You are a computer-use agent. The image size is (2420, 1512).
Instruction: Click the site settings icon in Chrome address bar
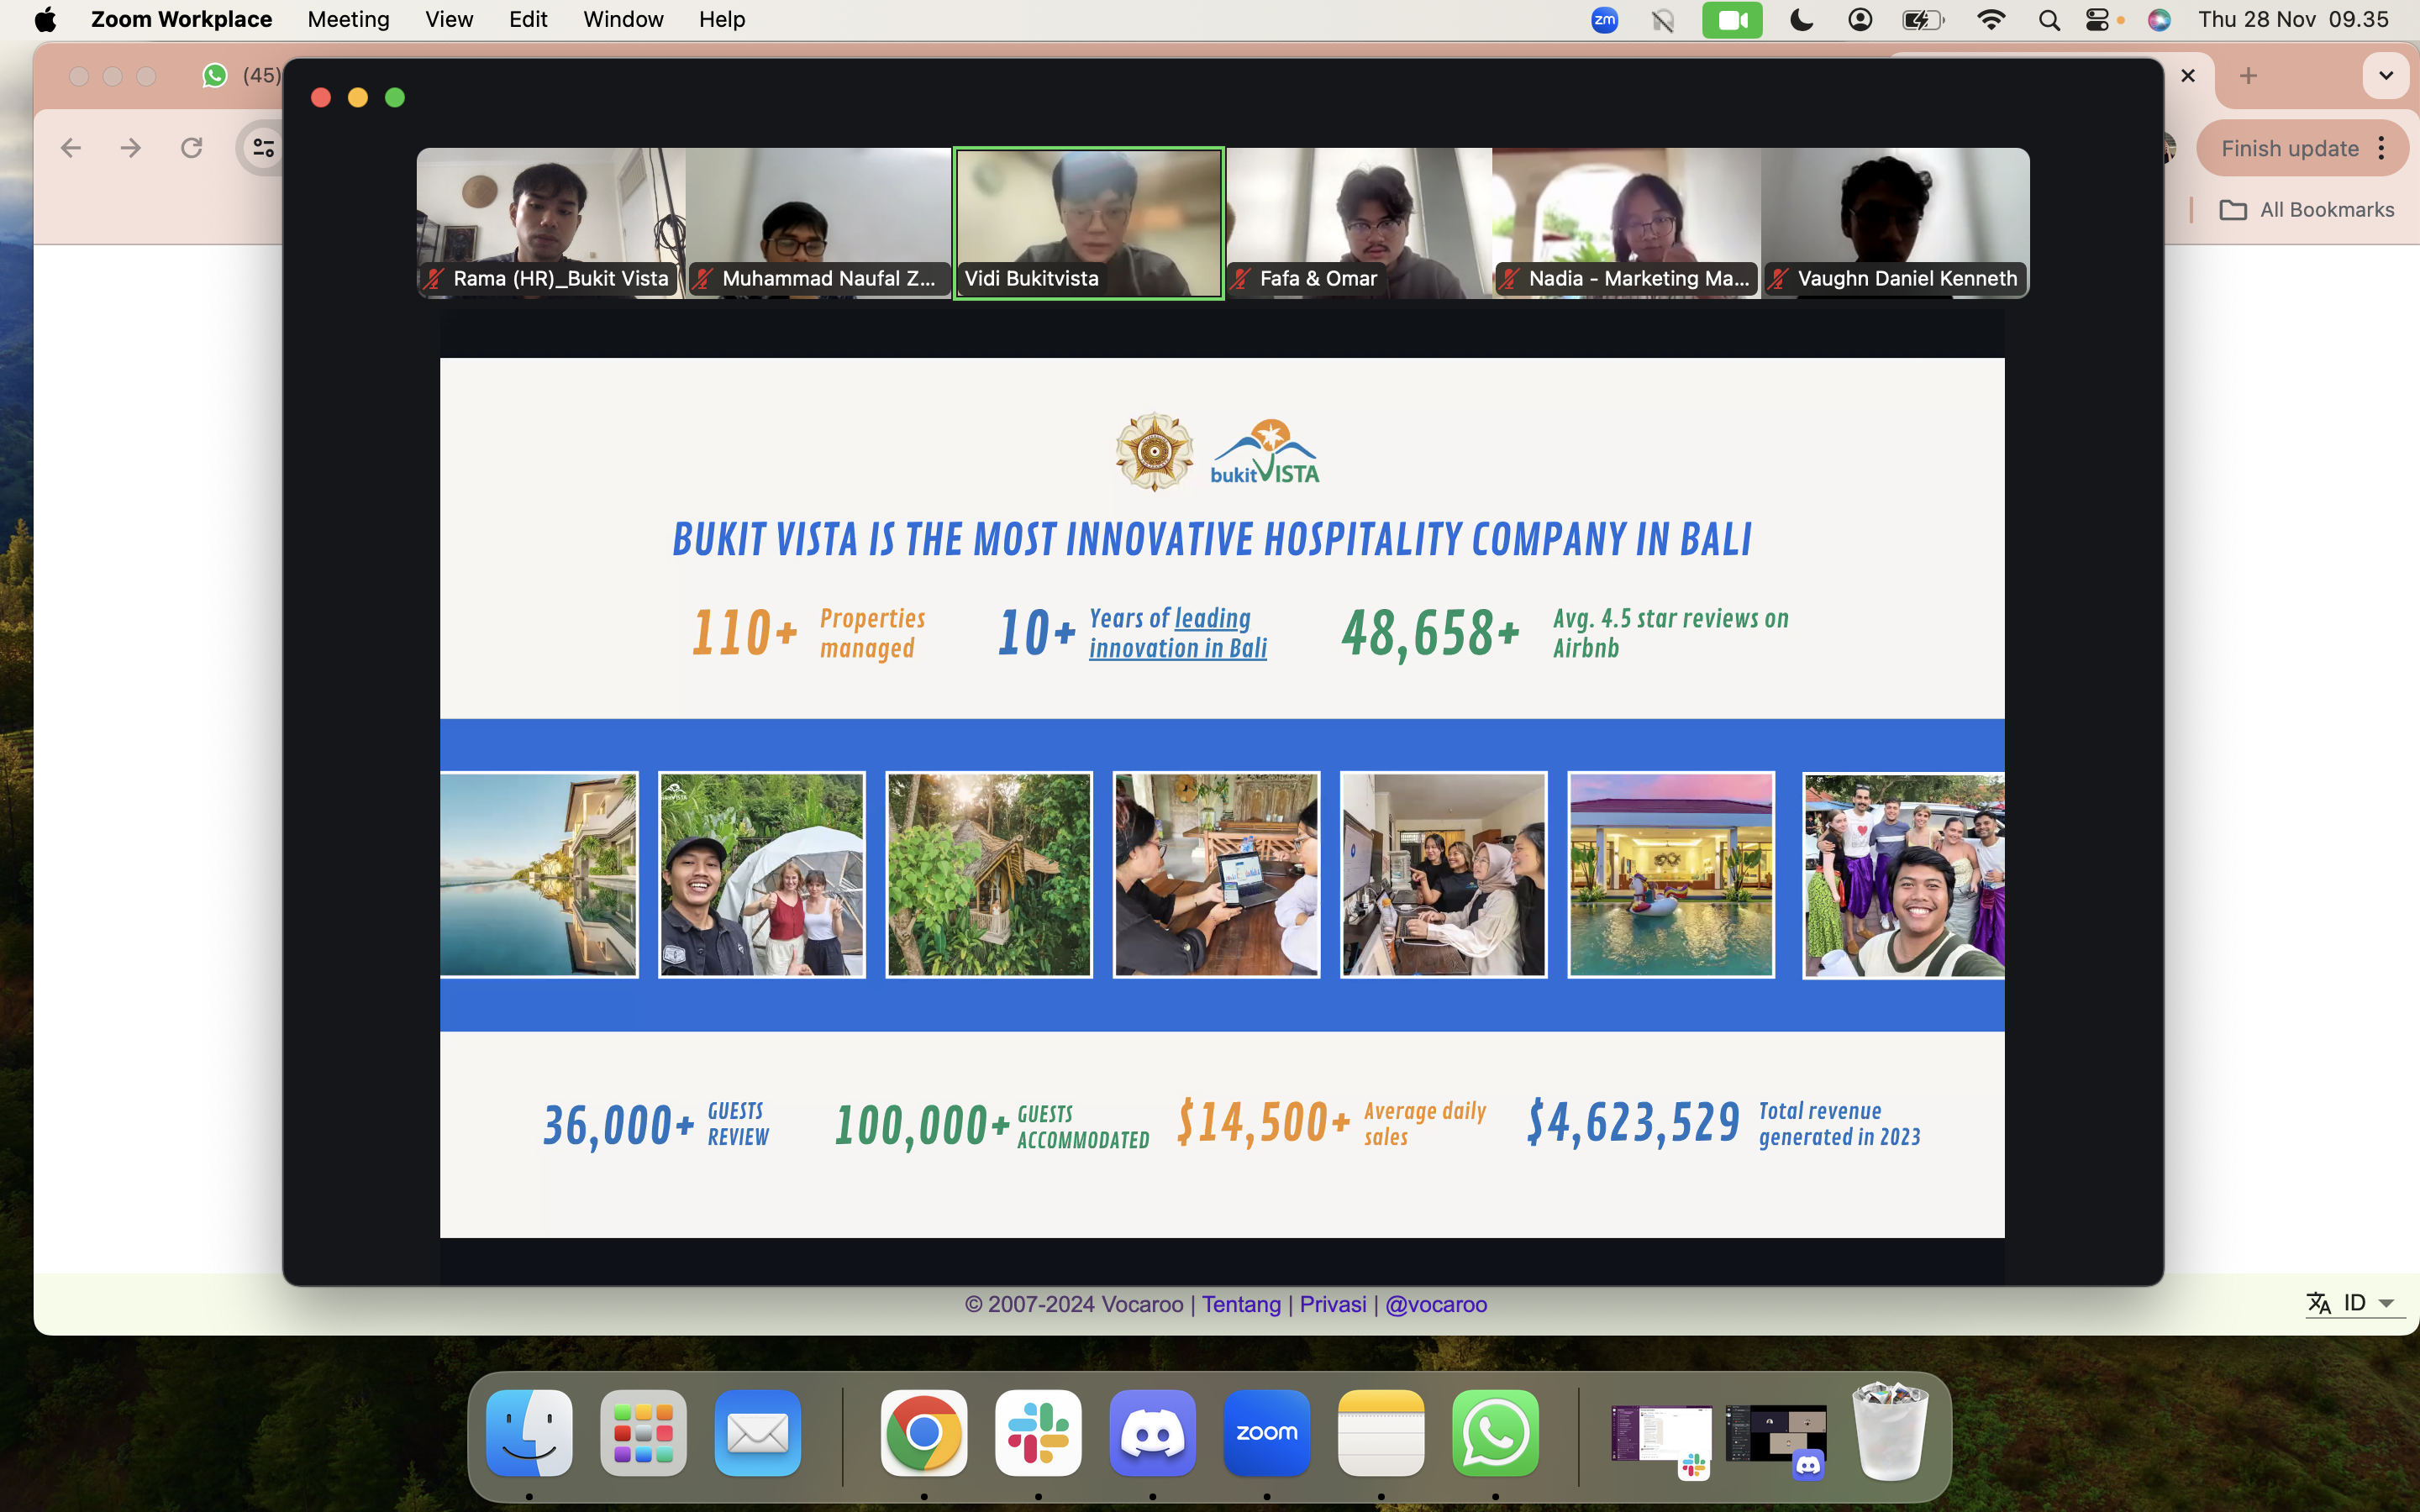click(263, 149)
